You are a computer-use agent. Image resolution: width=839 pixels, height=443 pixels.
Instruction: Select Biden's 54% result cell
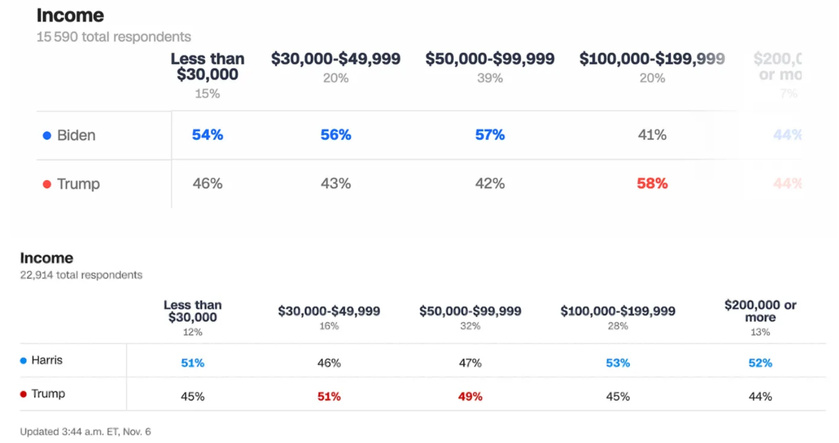(x=207, y=134)
